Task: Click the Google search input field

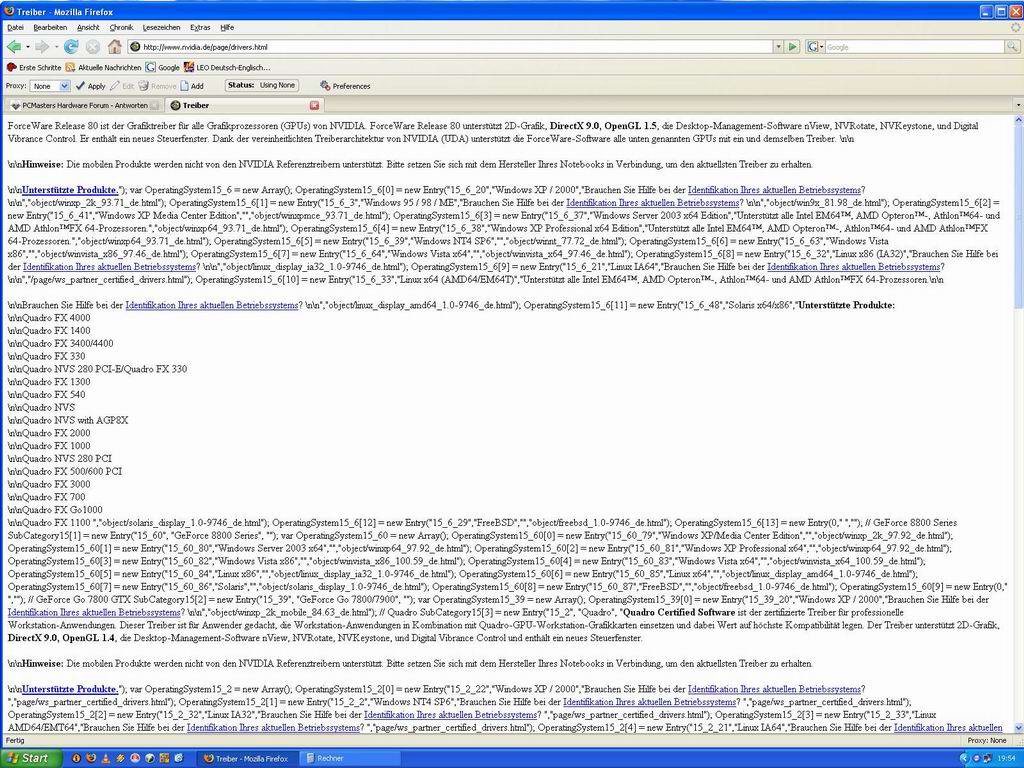Action: point(915,47)
